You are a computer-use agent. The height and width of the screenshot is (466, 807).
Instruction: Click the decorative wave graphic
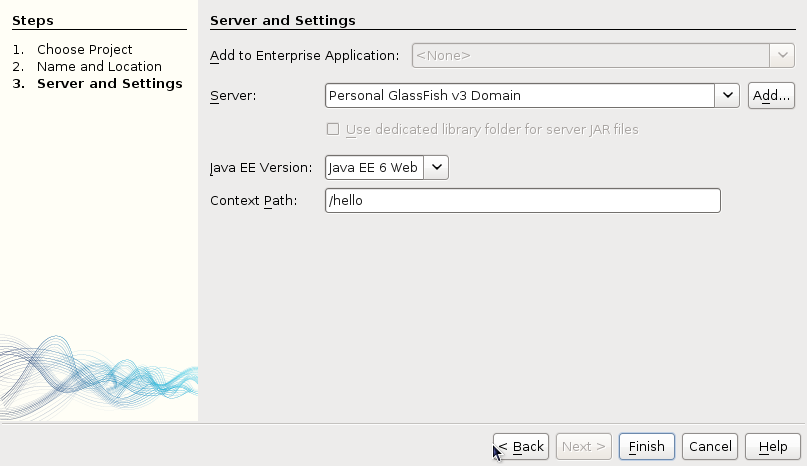[99, 377]
